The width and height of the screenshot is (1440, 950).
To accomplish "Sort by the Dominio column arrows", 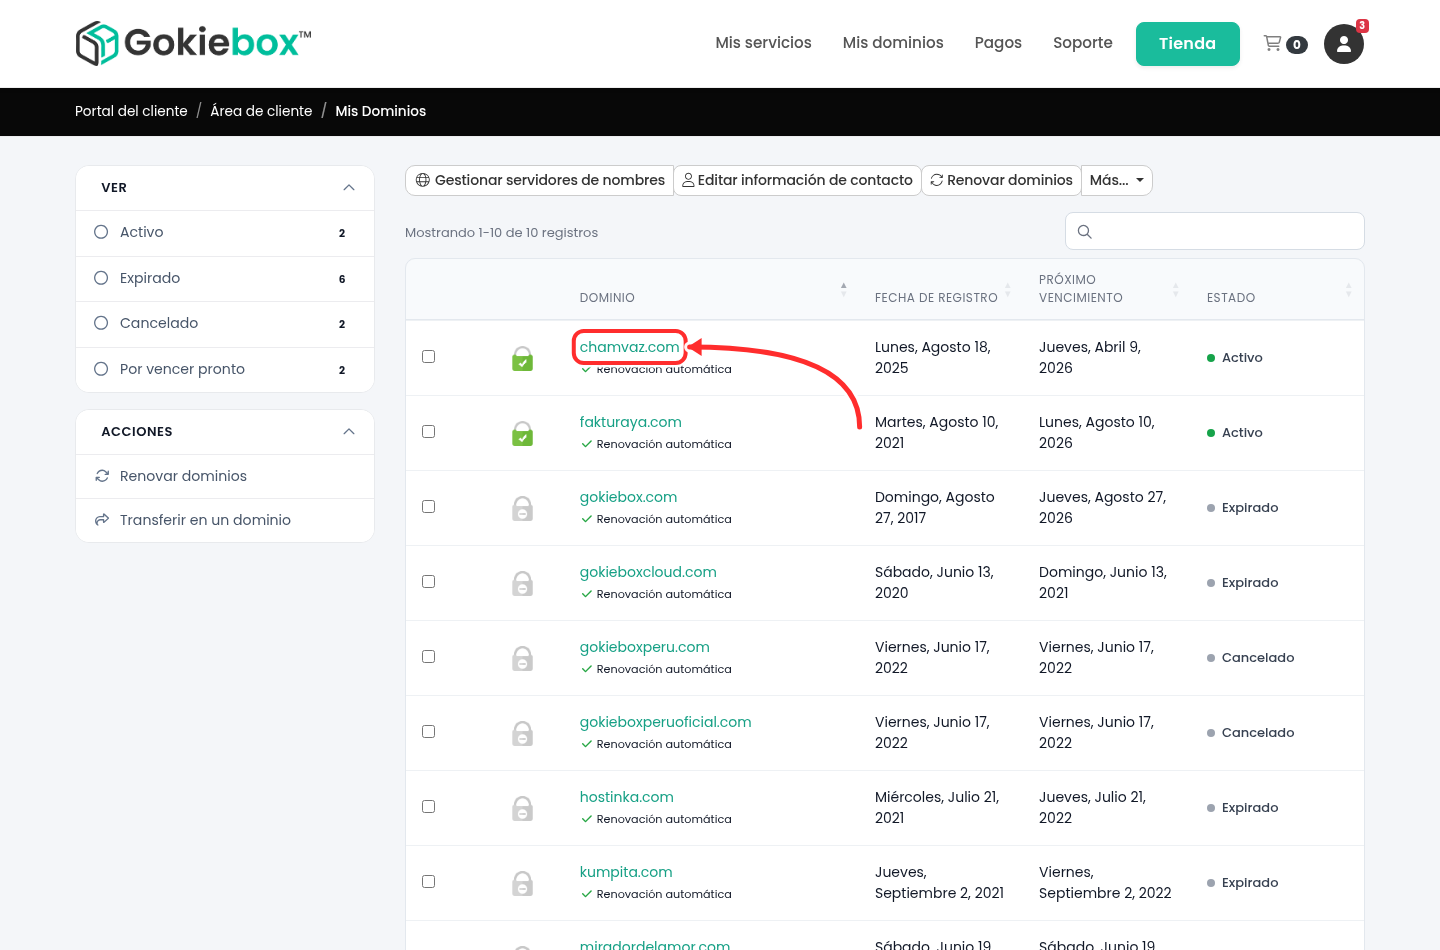I will (844, 289).
